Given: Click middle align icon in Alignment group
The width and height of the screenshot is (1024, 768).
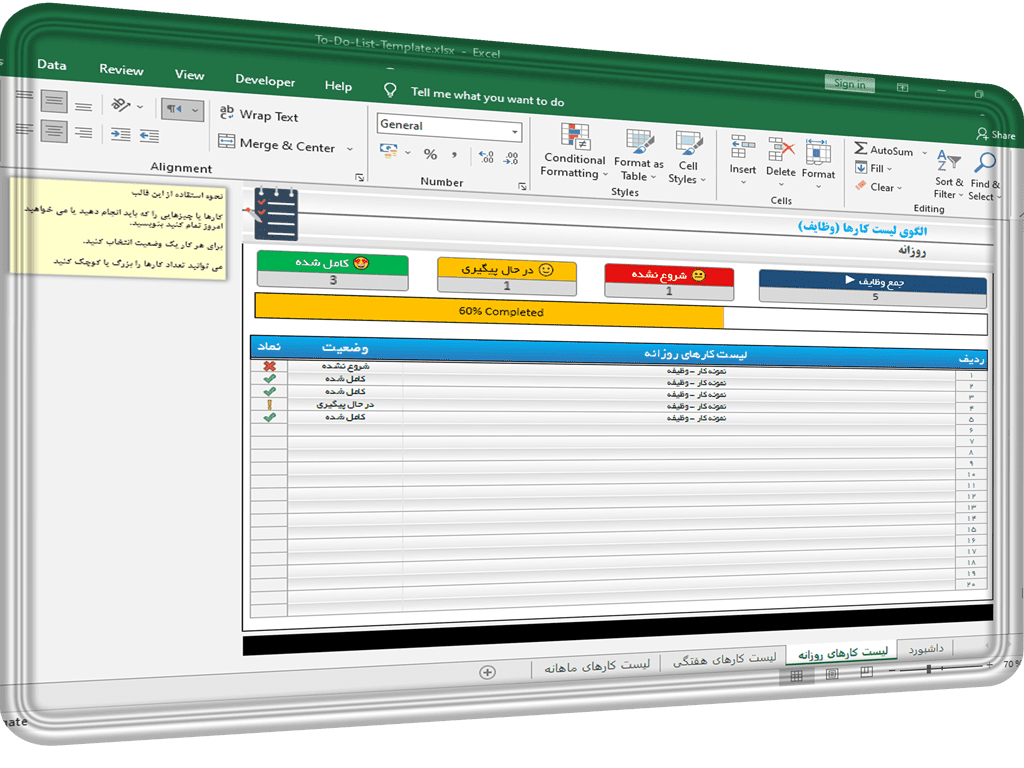Looking at the screenshot, I should (54, 100).
